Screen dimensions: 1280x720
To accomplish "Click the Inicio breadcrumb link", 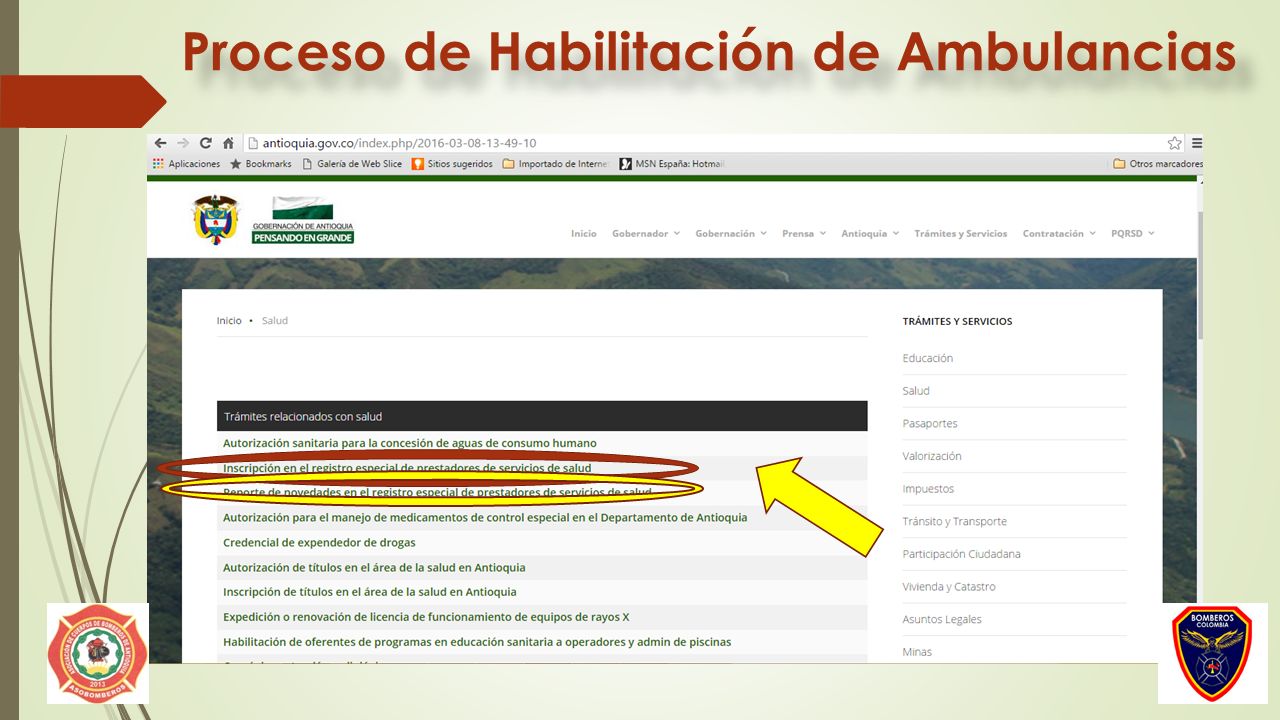I will click(x=229, y=321).
